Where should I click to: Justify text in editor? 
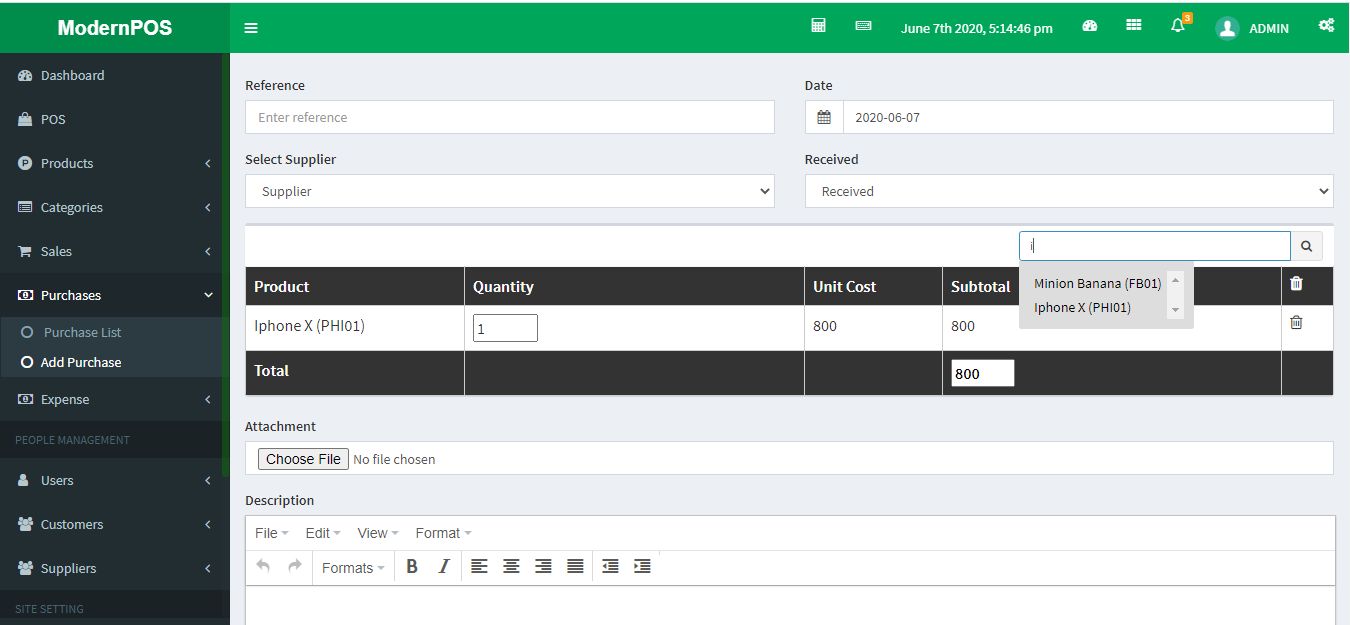[575, 566]
